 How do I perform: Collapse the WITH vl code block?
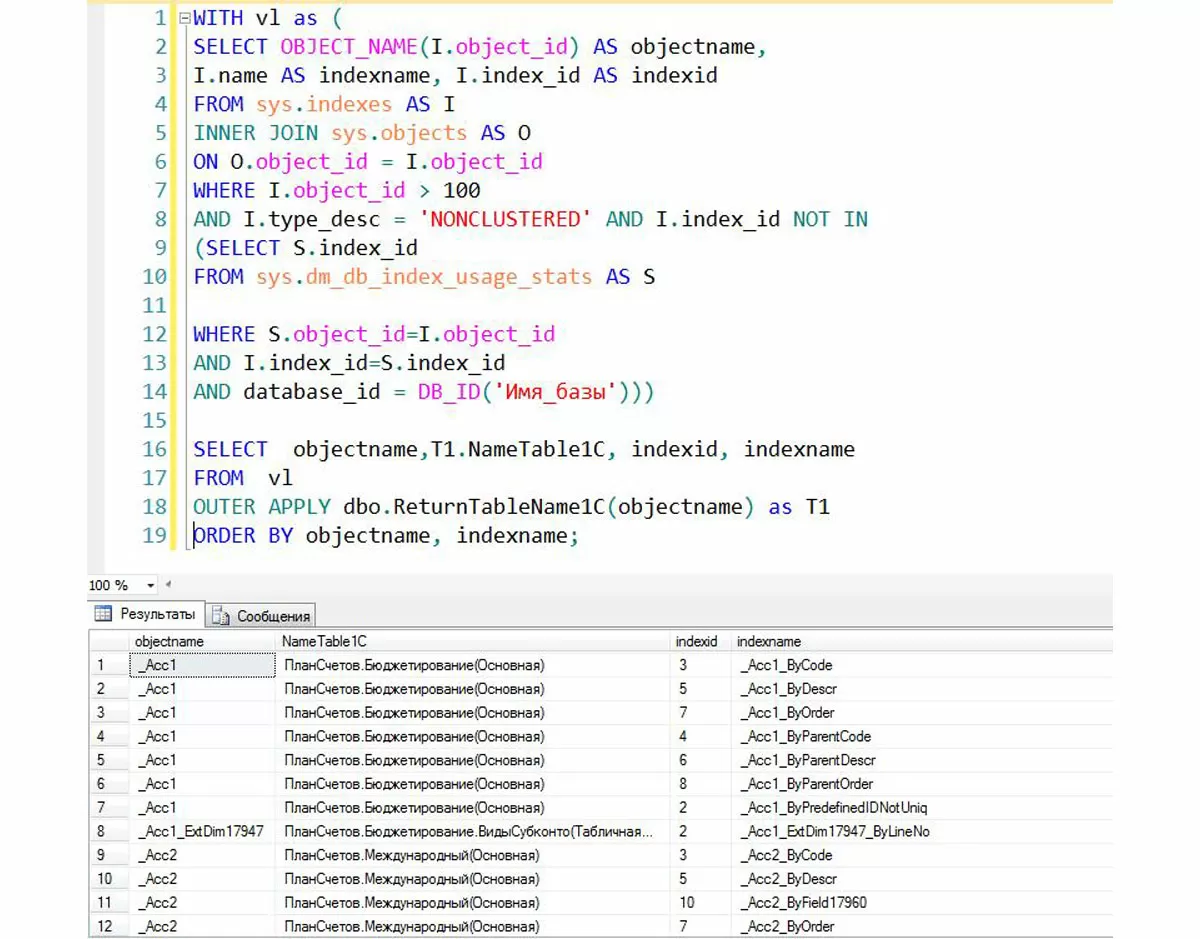click(183, 18)
